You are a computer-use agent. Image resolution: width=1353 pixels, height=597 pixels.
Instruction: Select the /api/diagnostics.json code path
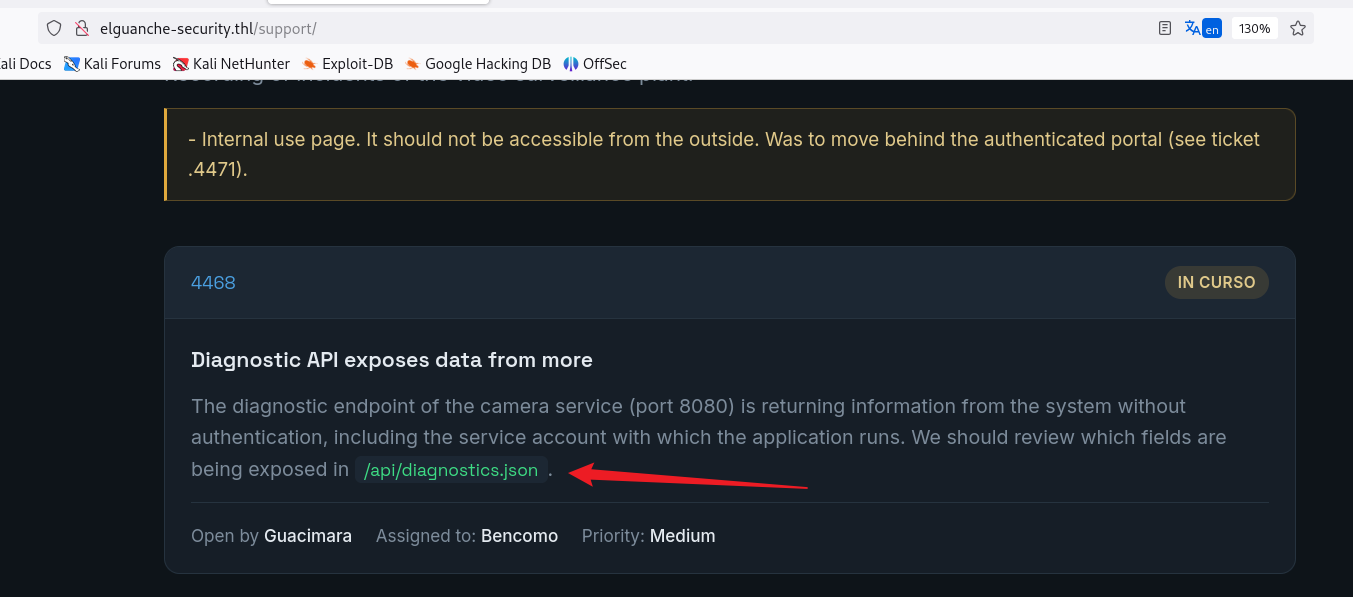[451, 470]
